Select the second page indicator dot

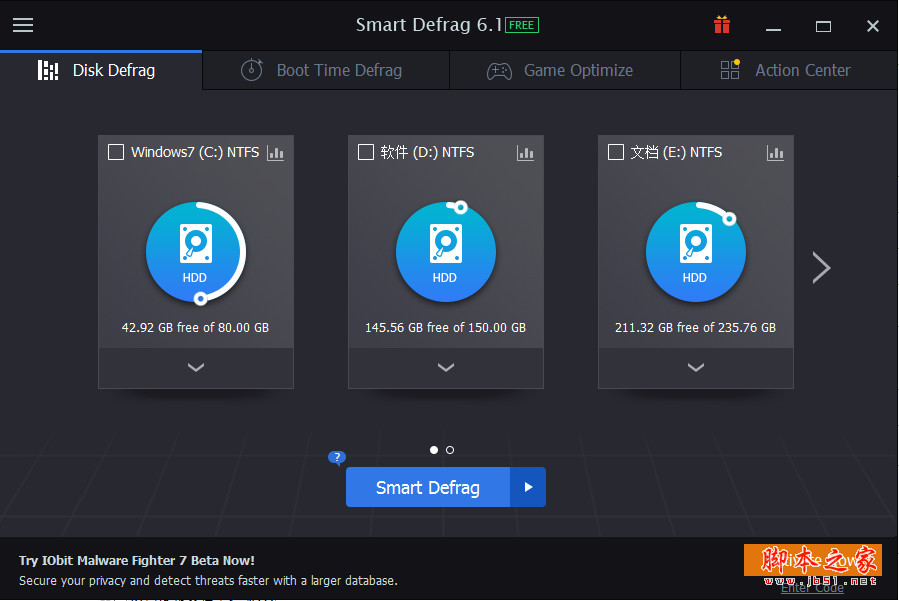click(450, 450)
